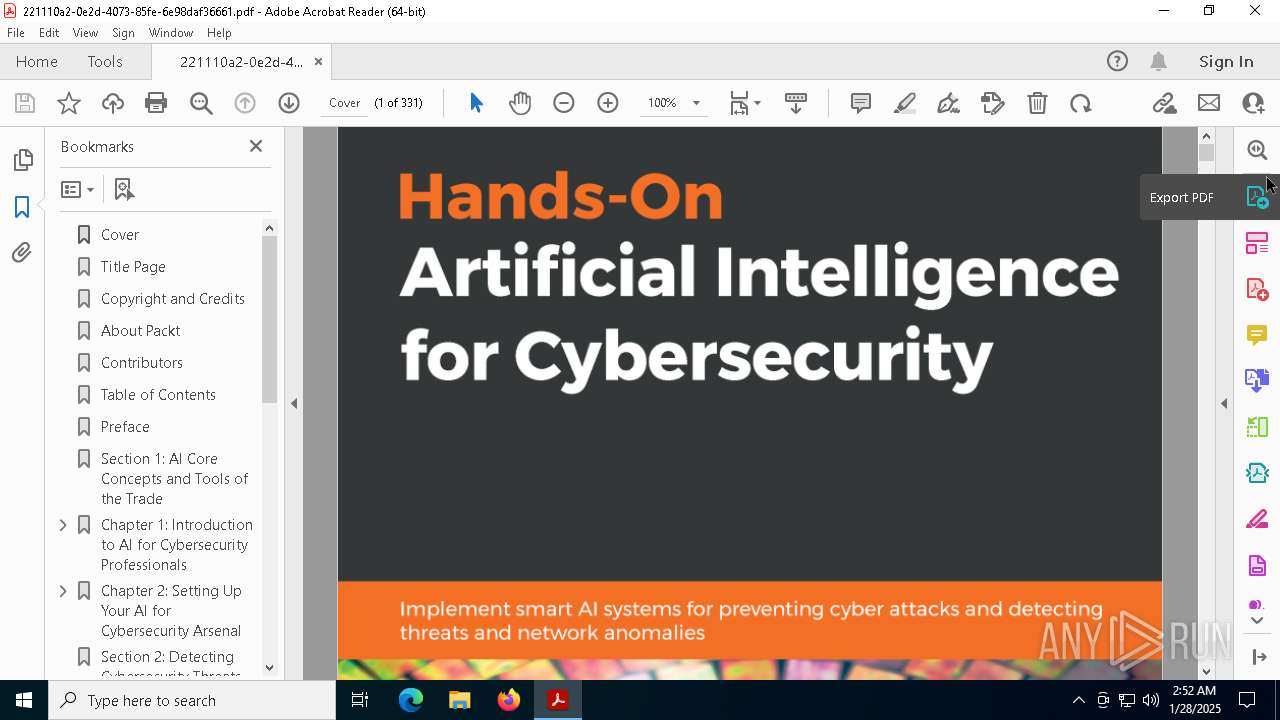Viewport: 1280px width, 720px height.
Task: Jump to Preface bookmark
Action: [x=125, y=427]
